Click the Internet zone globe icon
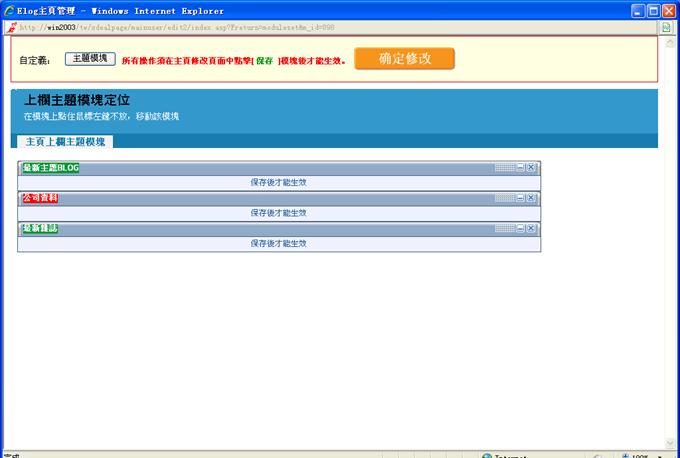The width and height of the screenshot is (680, 458). point(486,455)
